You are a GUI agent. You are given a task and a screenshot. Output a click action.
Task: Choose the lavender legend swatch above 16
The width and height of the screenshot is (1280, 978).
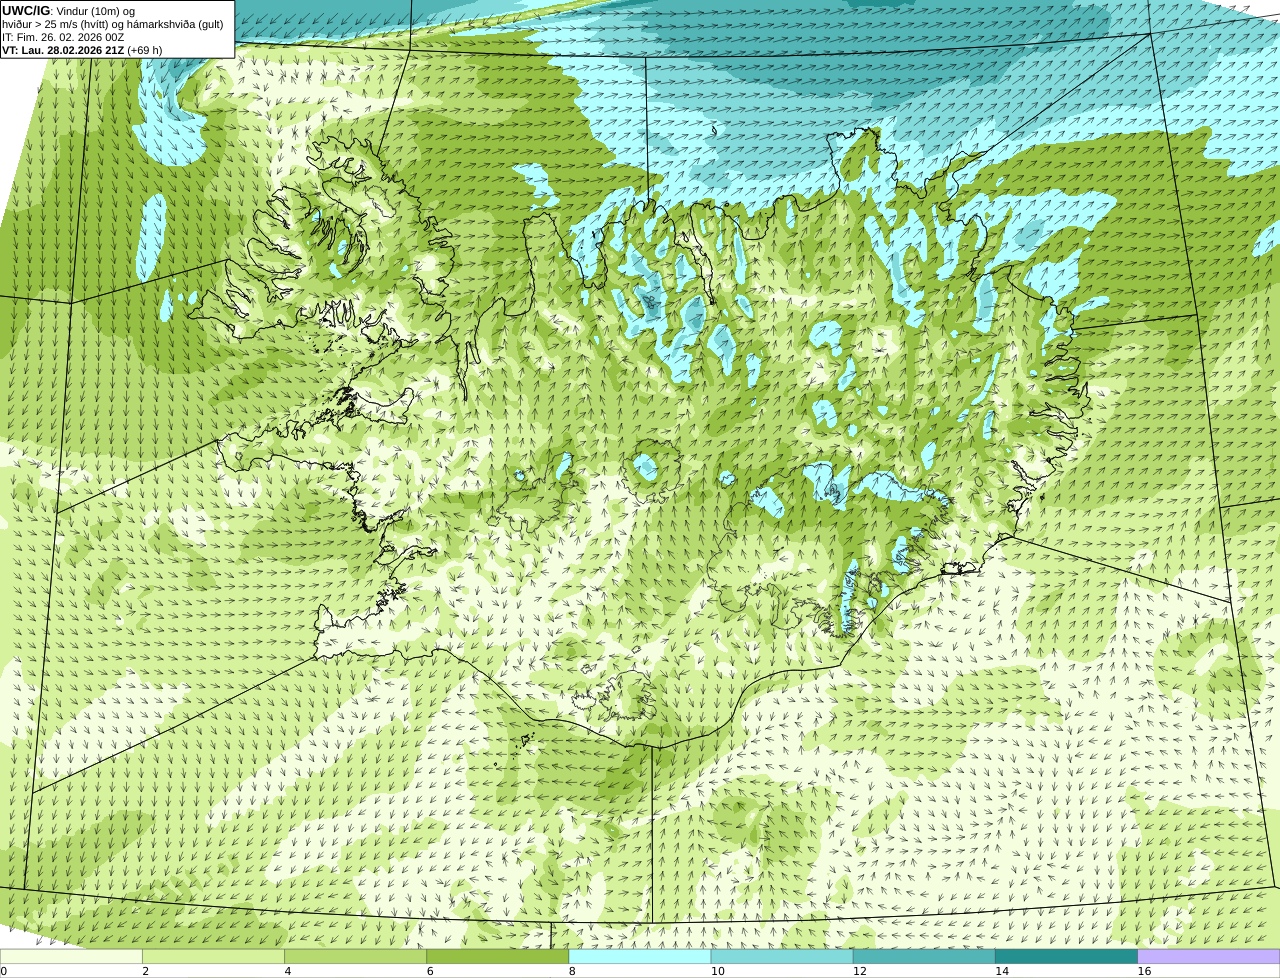[1209, 956]
